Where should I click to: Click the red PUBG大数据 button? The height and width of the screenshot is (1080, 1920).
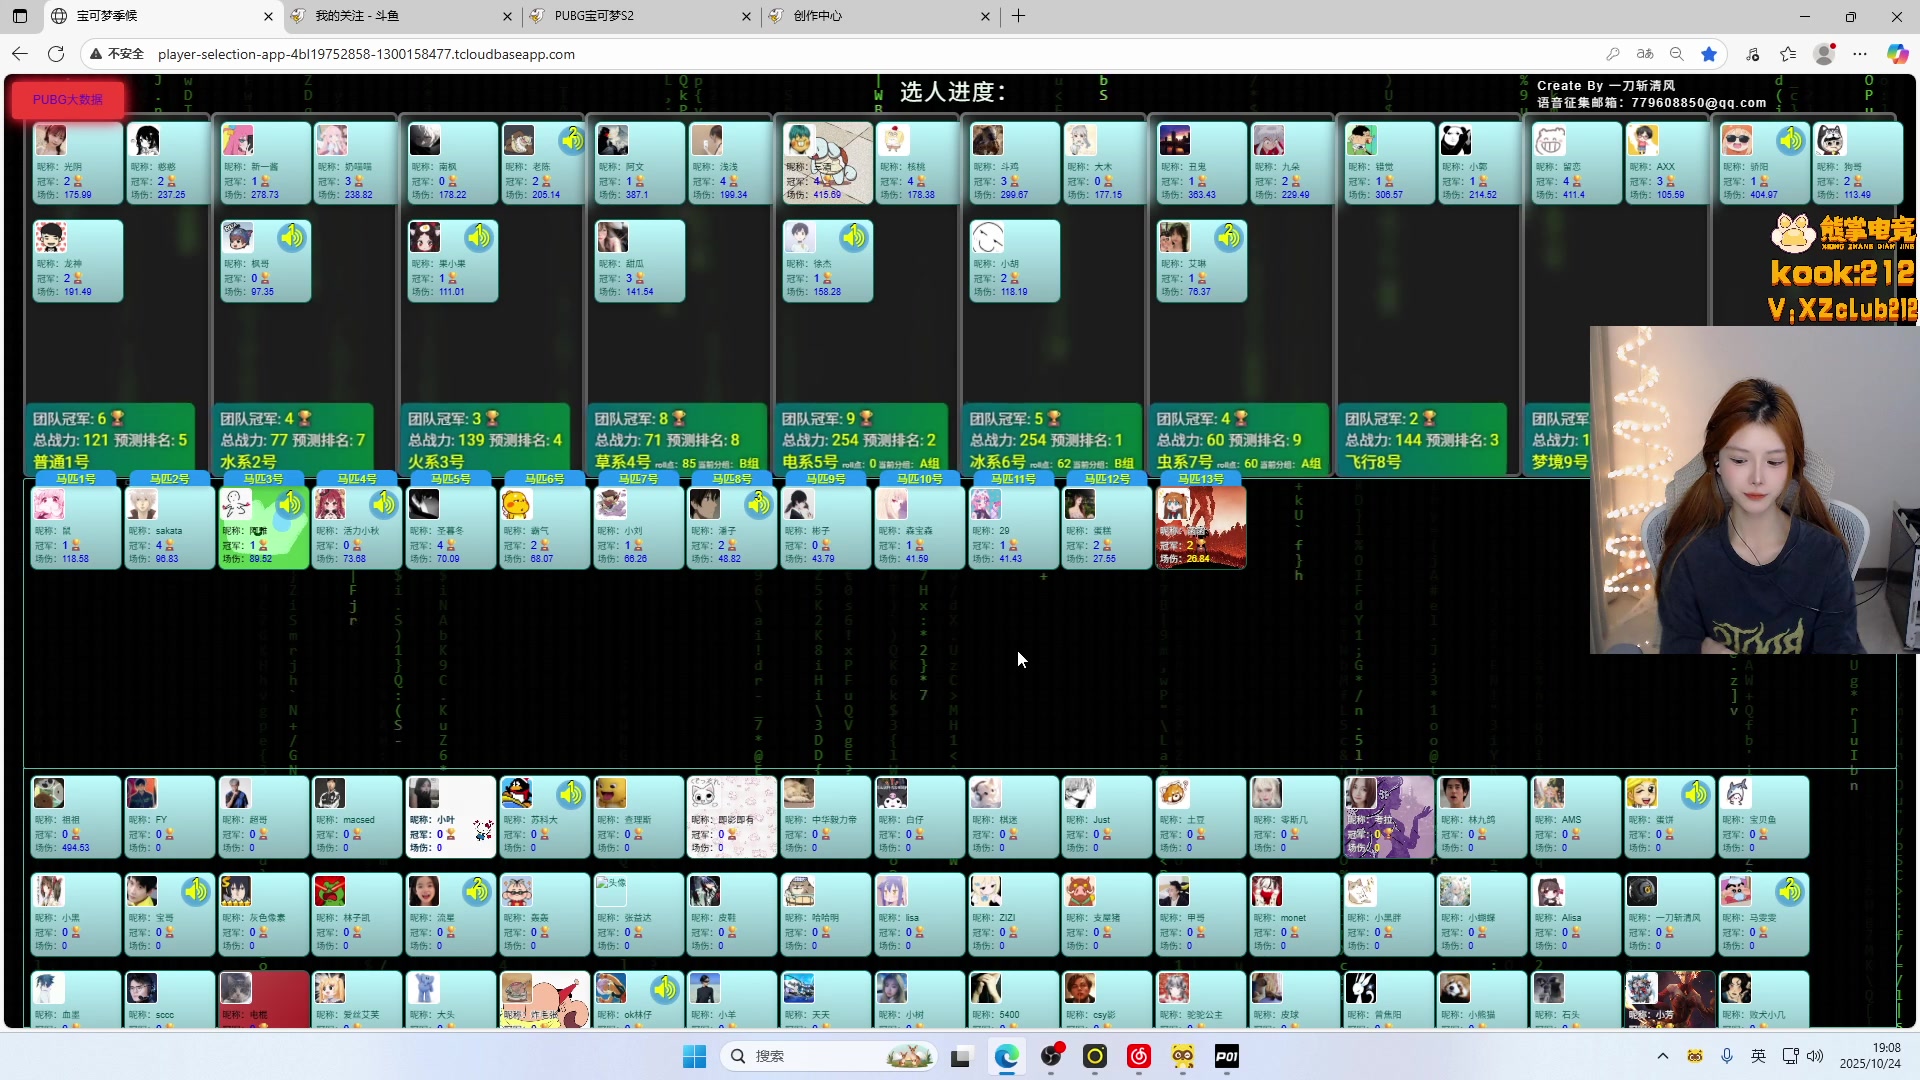pos(68,100)
